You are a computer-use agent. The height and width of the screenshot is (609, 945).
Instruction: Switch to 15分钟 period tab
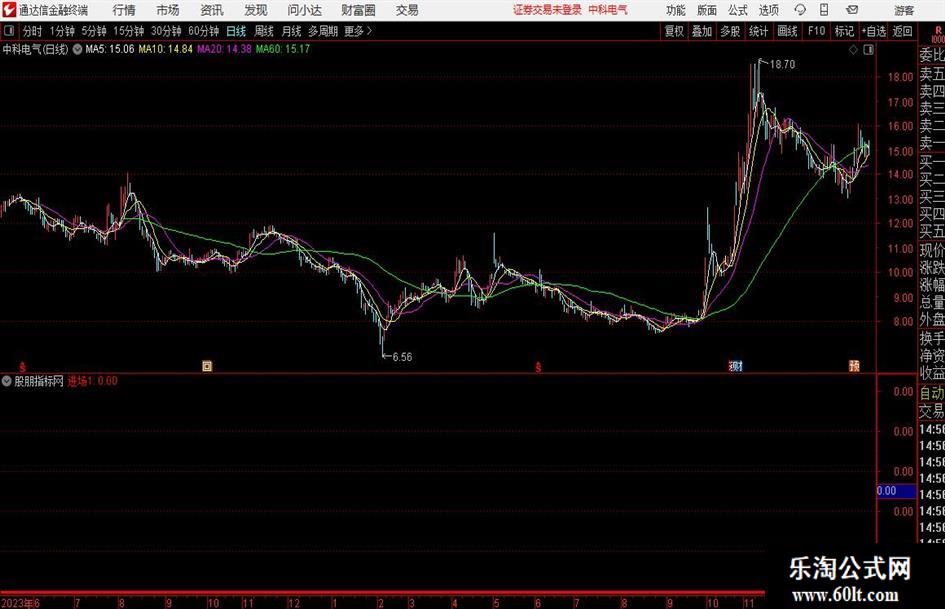pos(128,31)
